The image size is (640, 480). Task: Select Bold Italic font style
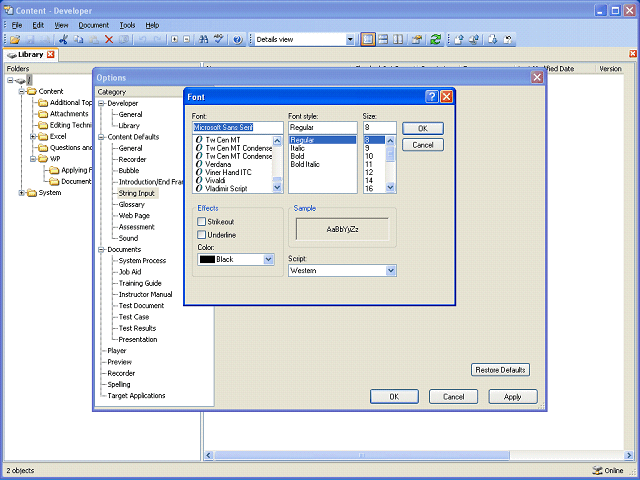coord(305,164)
